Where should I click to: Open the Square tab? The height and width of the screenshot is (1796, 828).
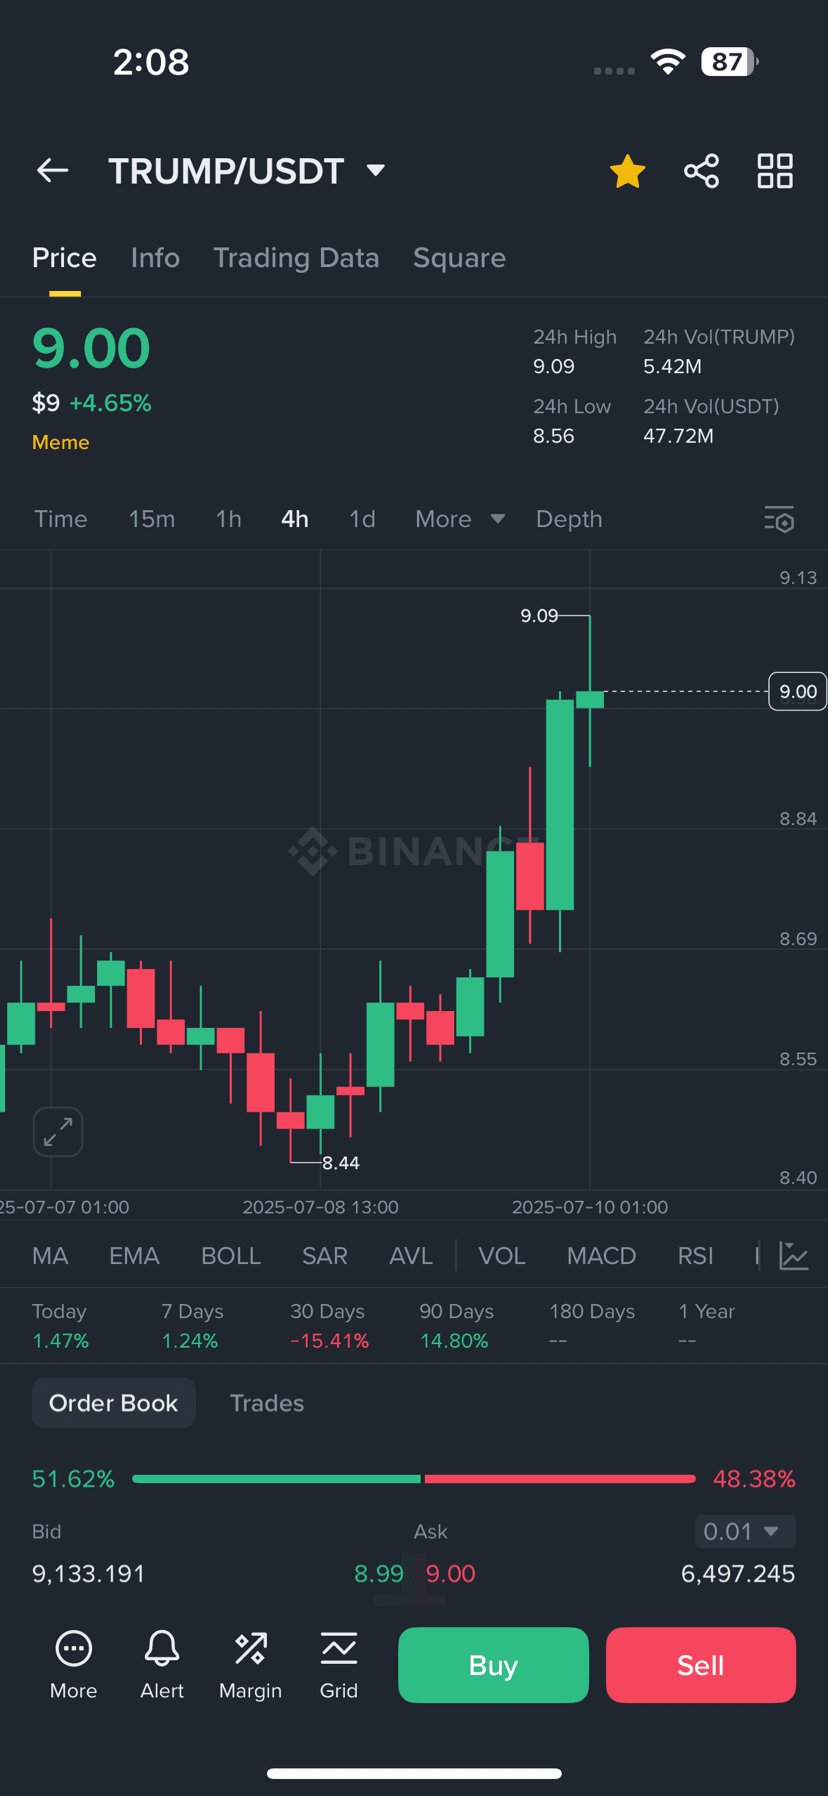click(x=459, y=258)
